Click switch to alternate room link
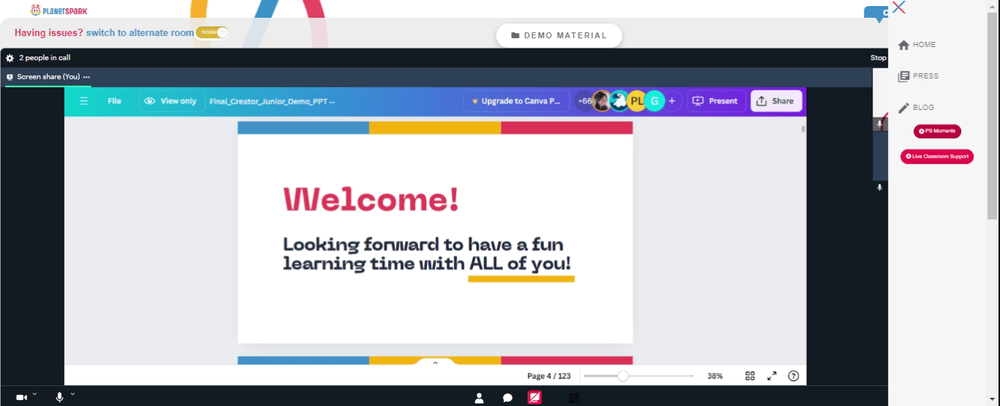1000x406 pixels. (x=140, y=33)
